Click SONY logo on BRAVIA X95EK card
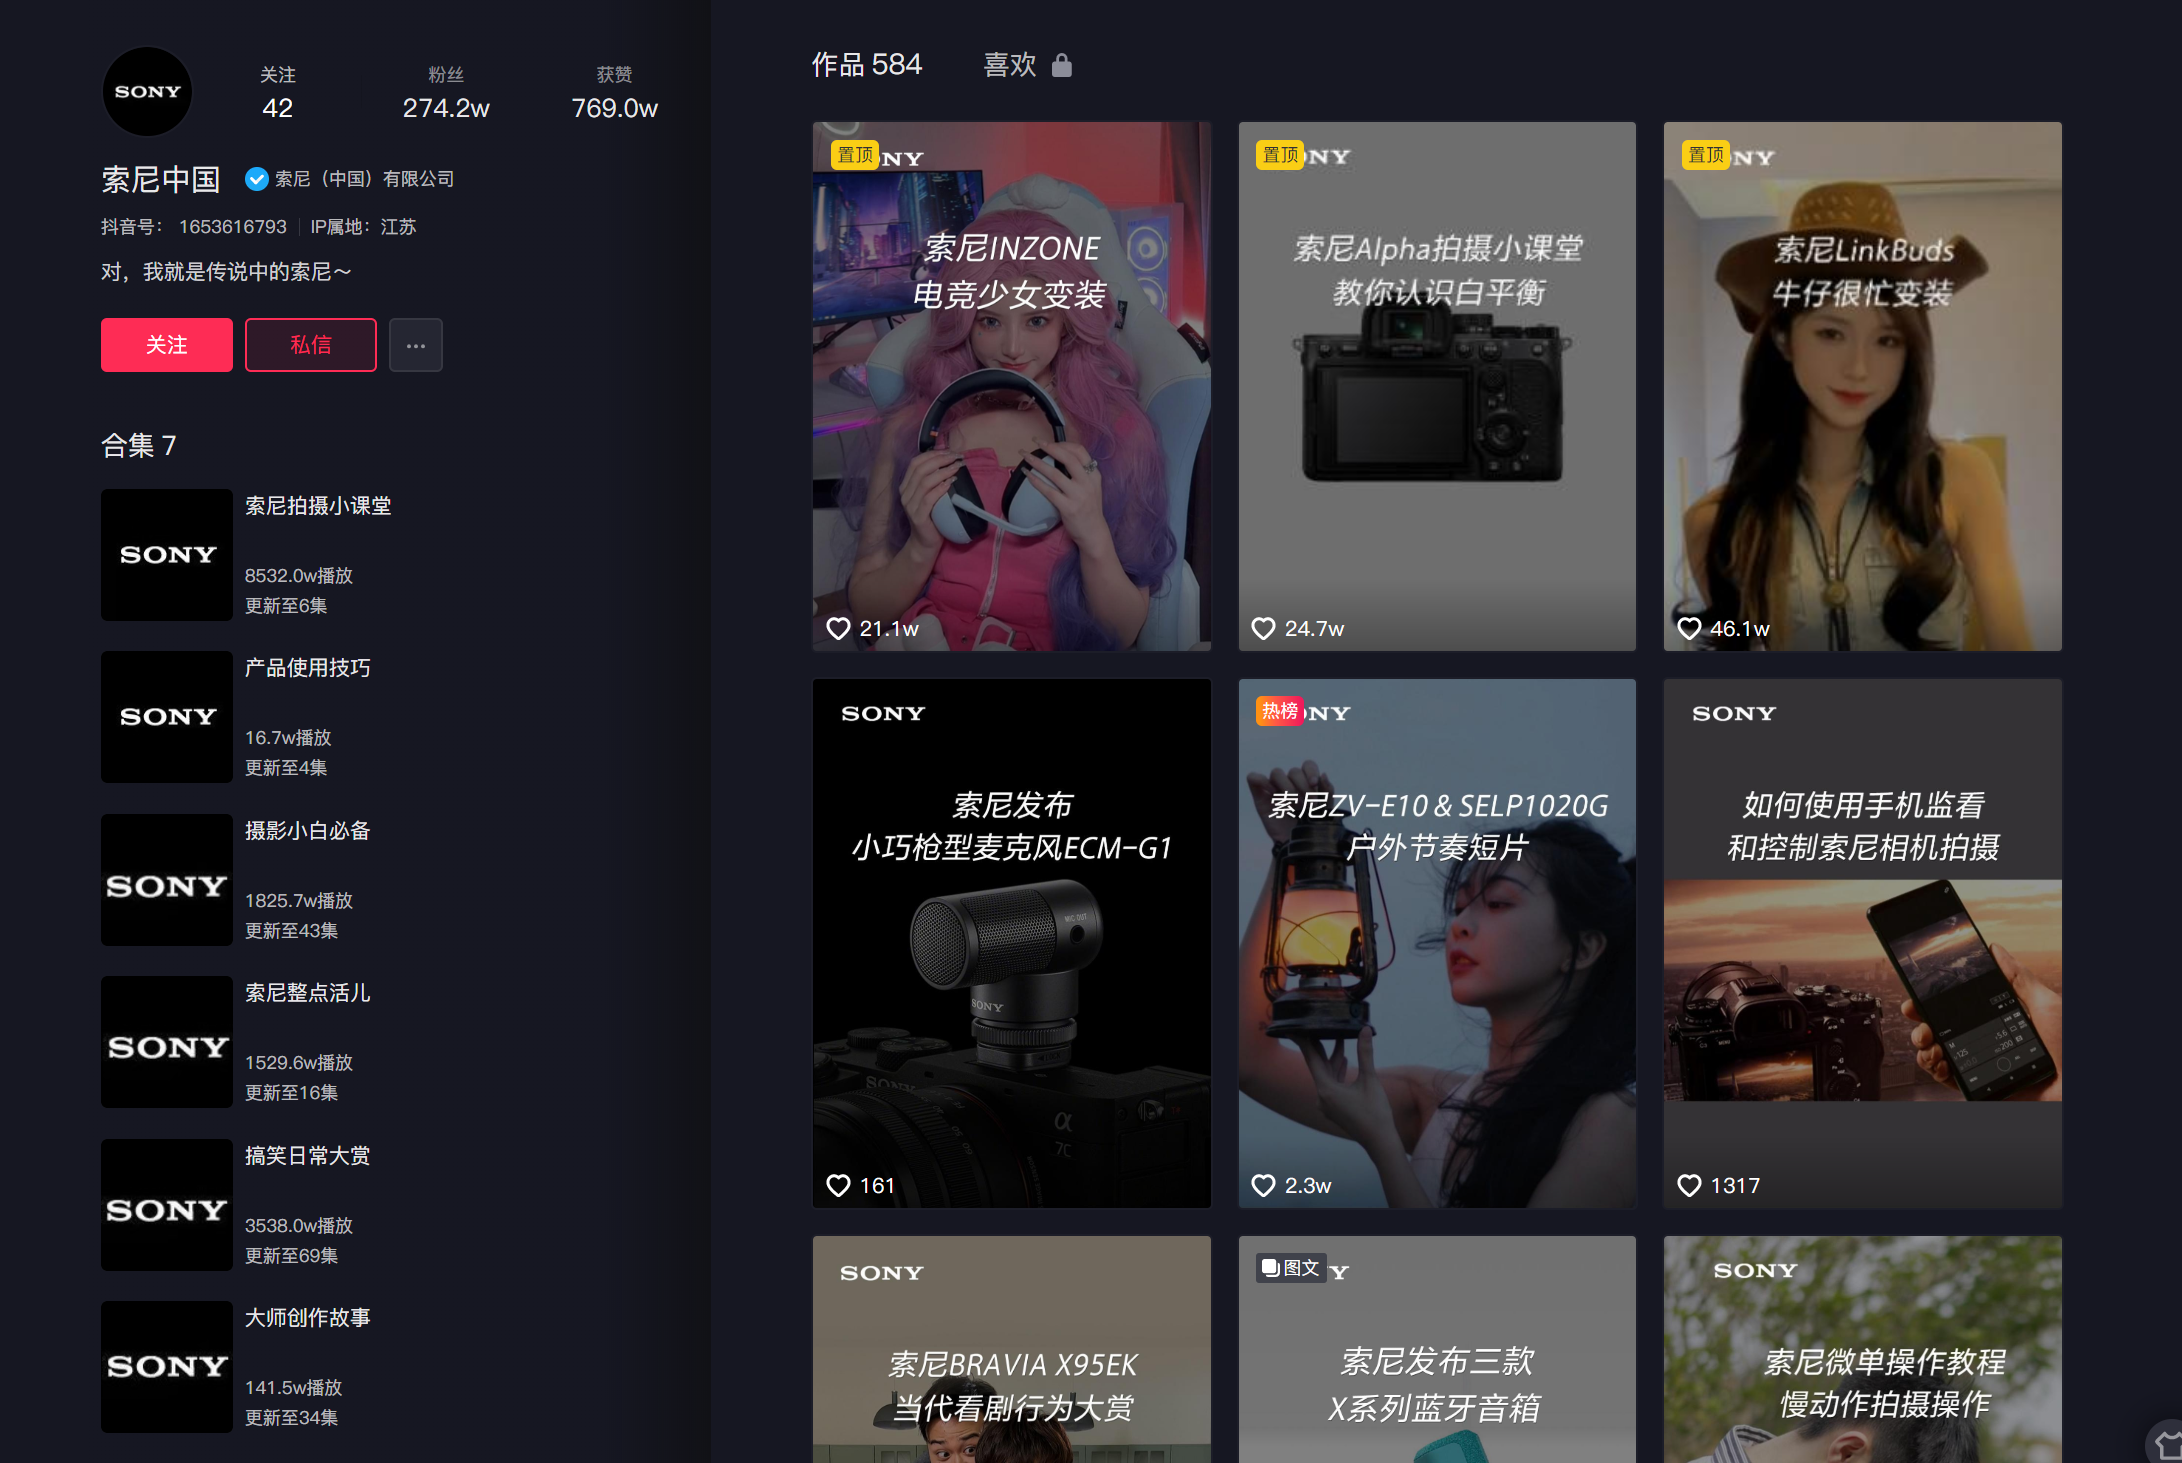The image size is (2182, 1463). (882, 1273)
